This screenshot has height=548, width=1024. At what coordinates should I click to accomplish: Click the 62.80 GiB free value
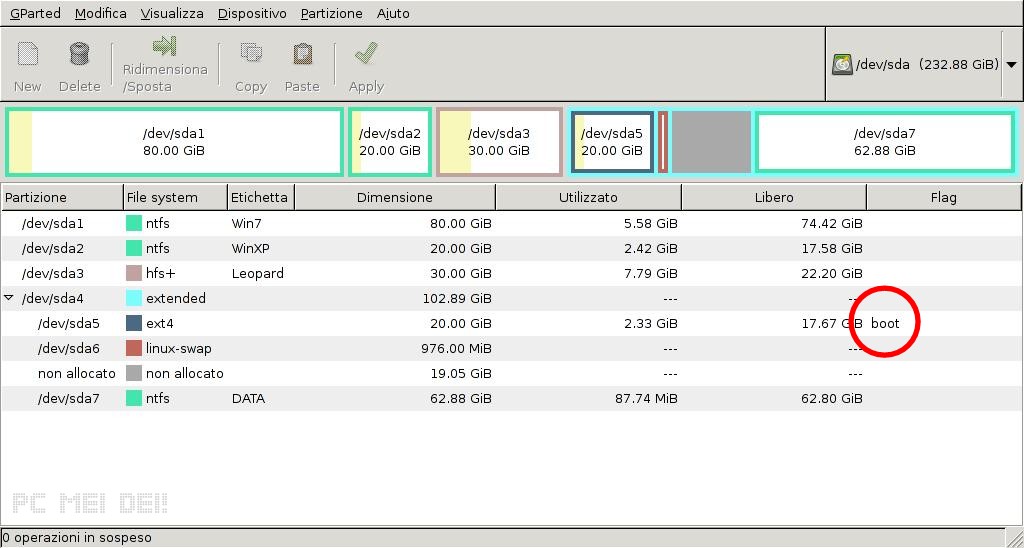[x=832, y=398]
